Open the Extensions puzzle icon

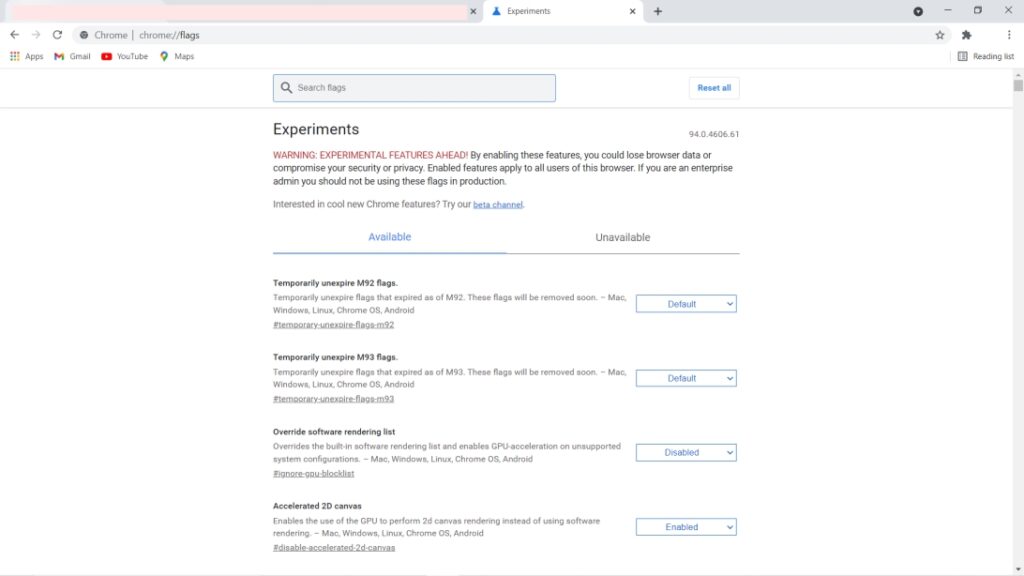coord(967,35)
